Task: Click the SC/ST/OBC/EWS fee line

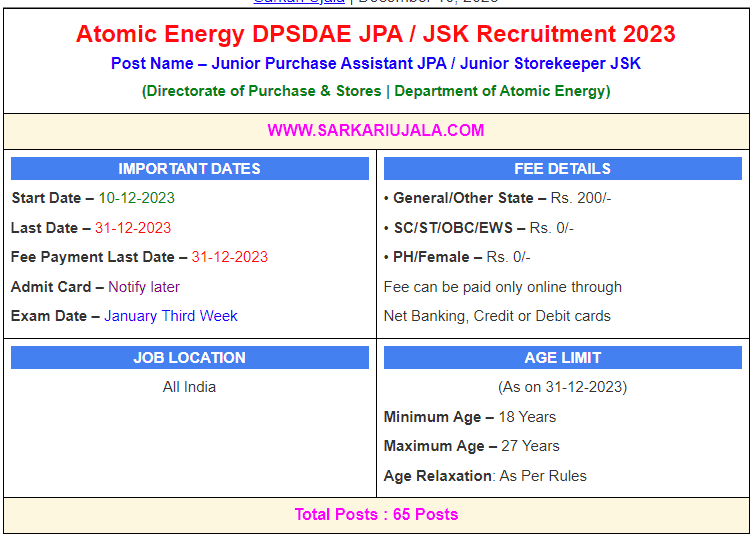Action: click(479, 228)
